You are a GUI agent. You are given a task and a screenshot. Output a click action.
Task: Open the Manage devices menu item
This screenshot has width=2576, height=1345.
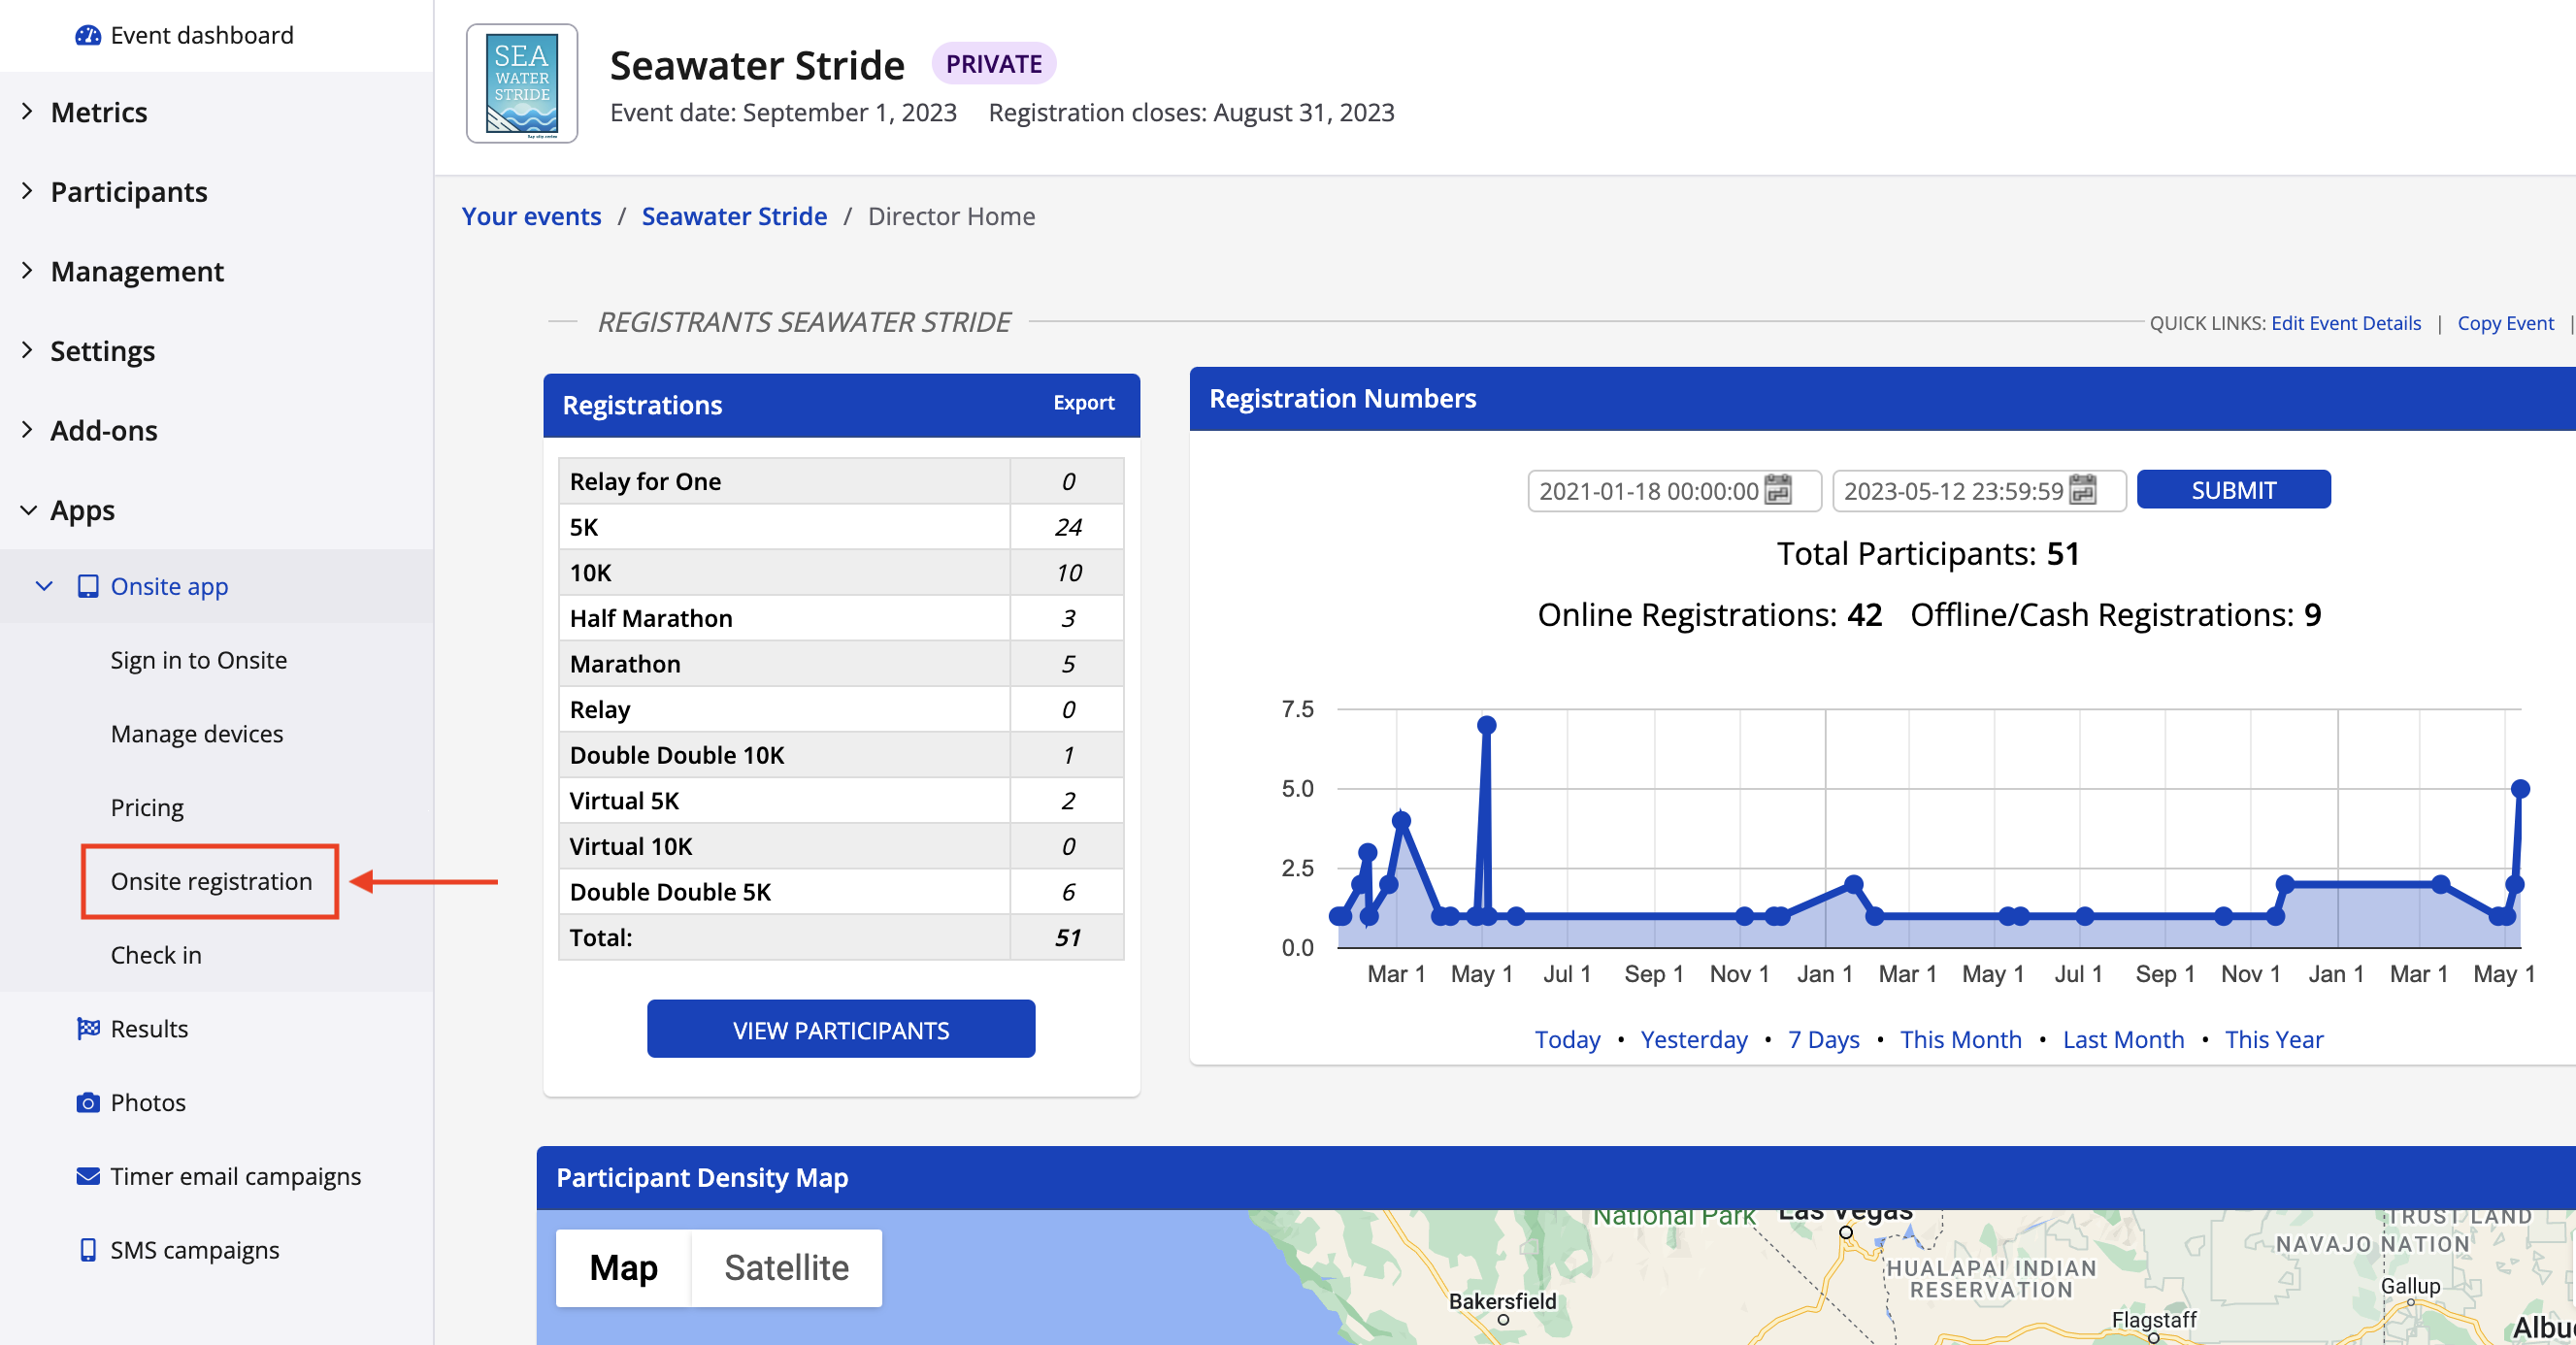(x=197, y=734)
